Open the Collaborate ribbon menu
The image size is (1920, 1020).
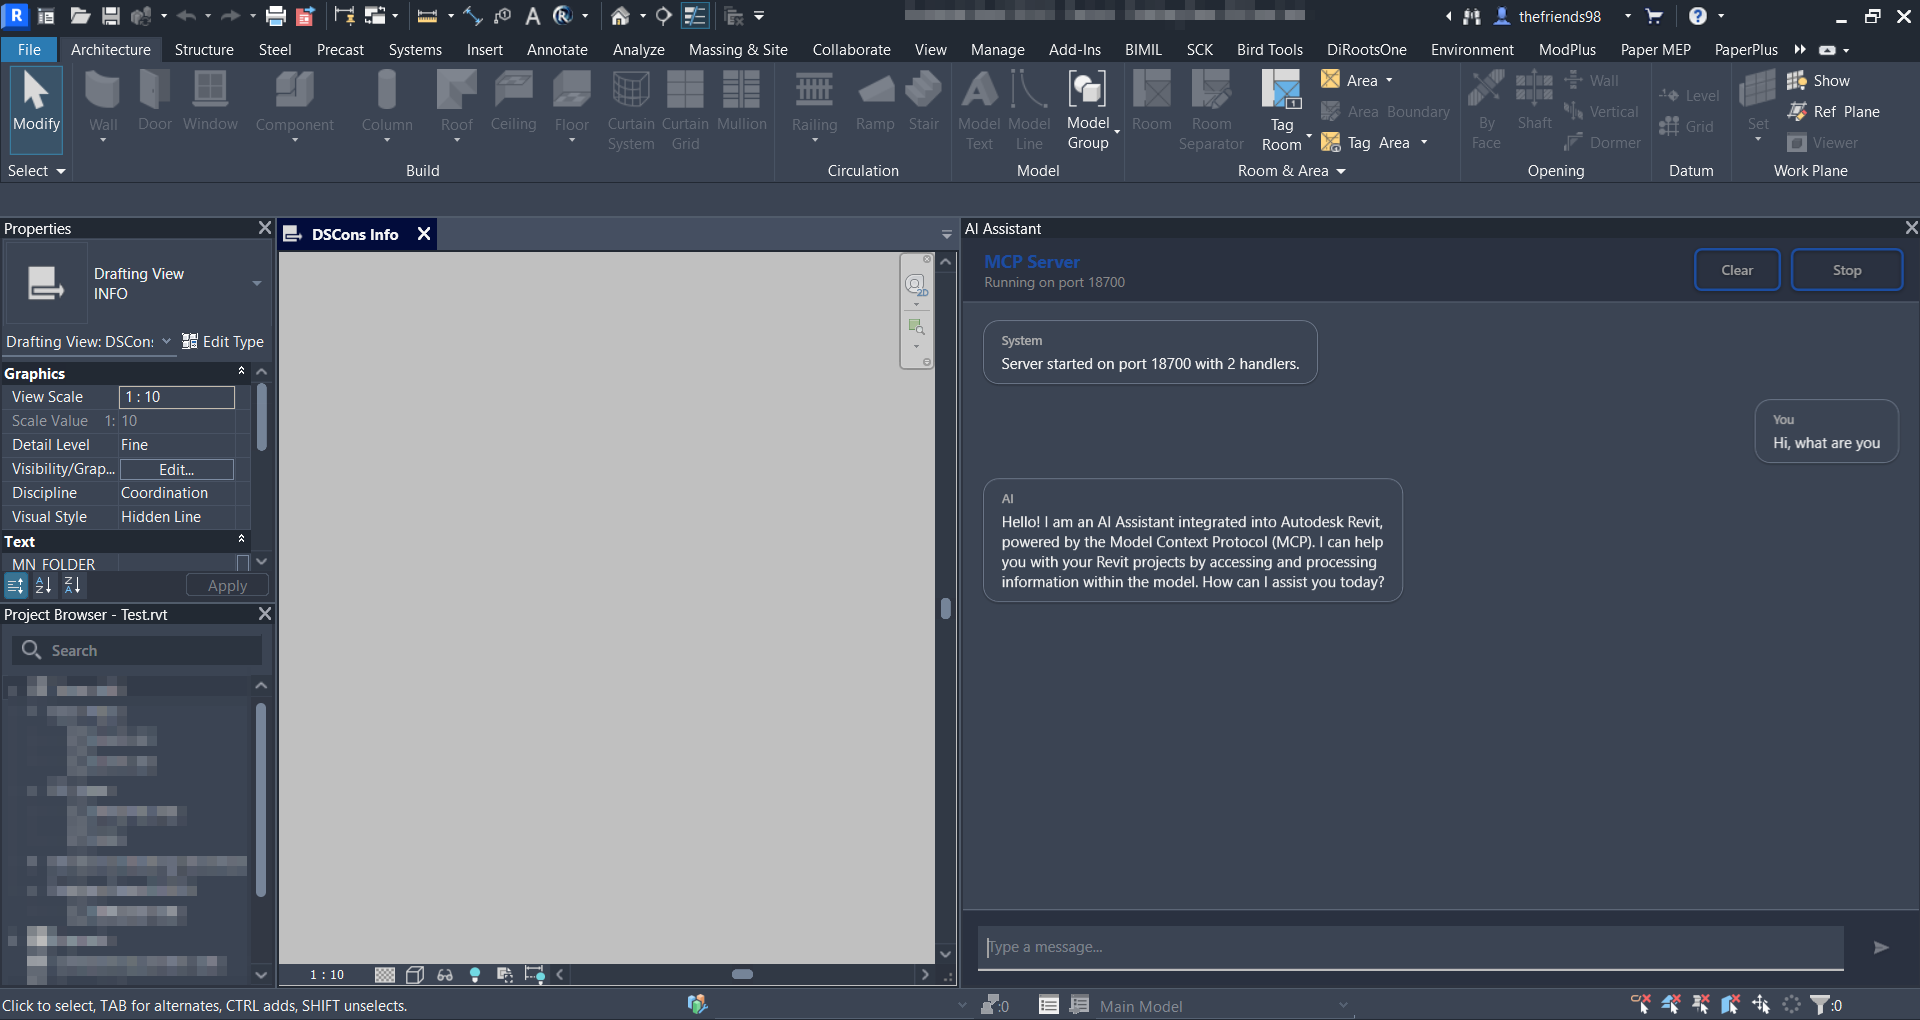(x=851, y=49)
